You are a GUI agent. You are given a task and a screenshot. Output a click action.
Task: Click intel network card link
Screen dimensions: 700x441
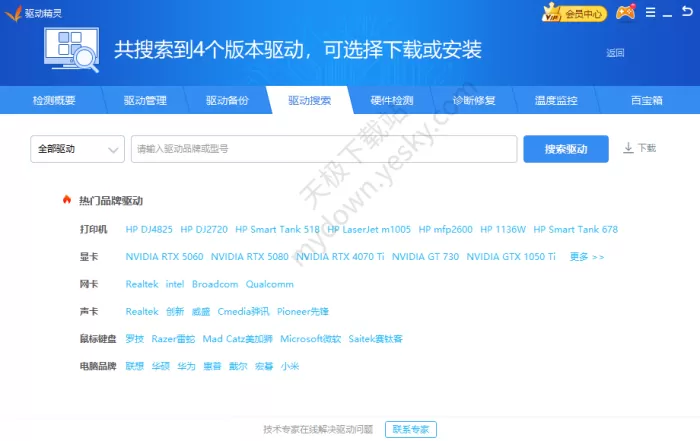pos(175,284)
